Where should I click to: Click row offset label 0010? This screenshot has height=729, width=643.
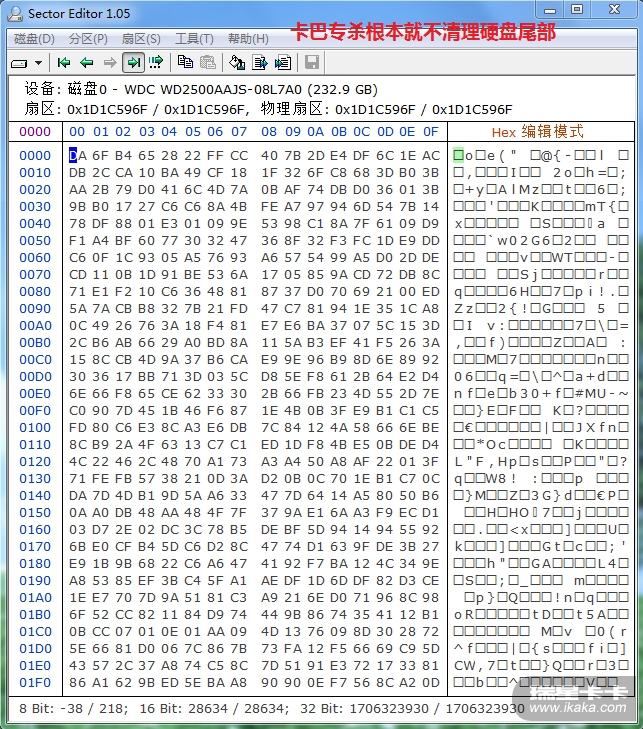(35, 172)
